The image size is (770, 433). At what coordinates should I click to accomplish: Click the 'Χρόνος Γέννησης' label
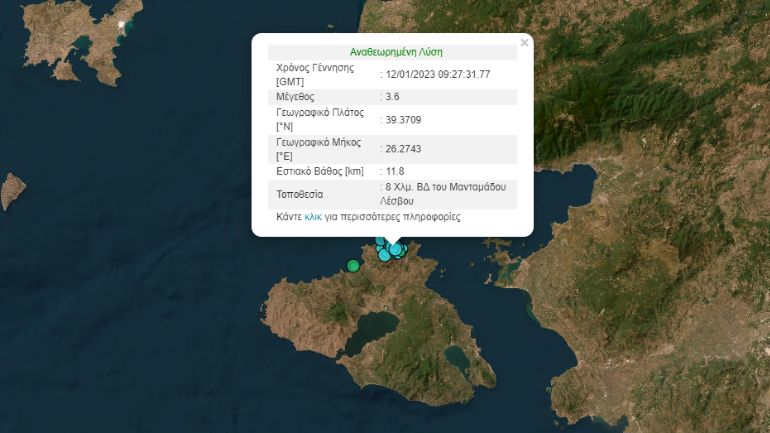[315, 68]
